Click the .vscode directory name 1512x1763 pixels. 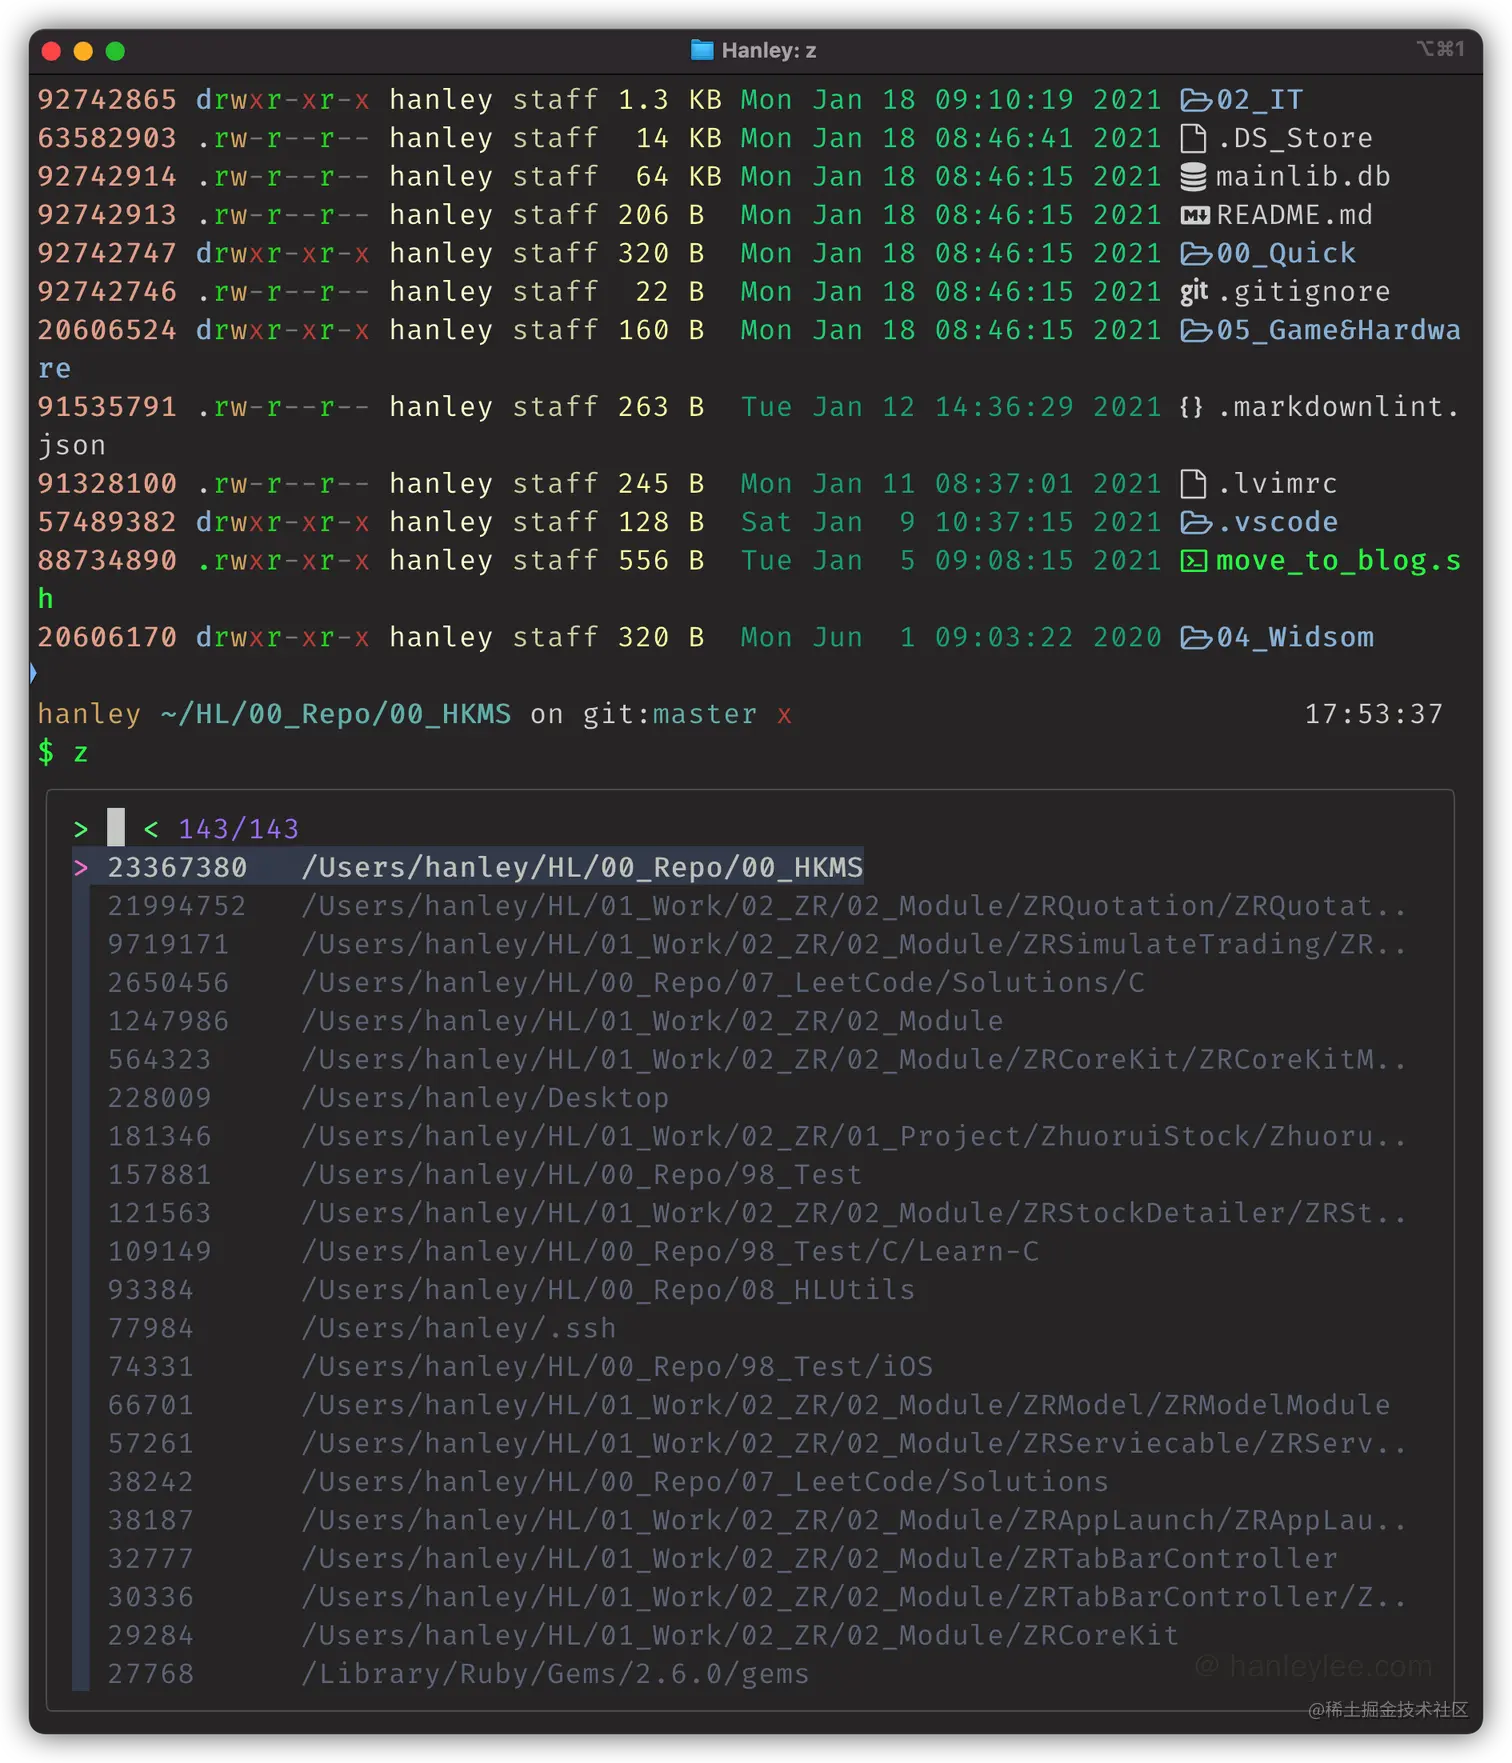[1277, 522]
